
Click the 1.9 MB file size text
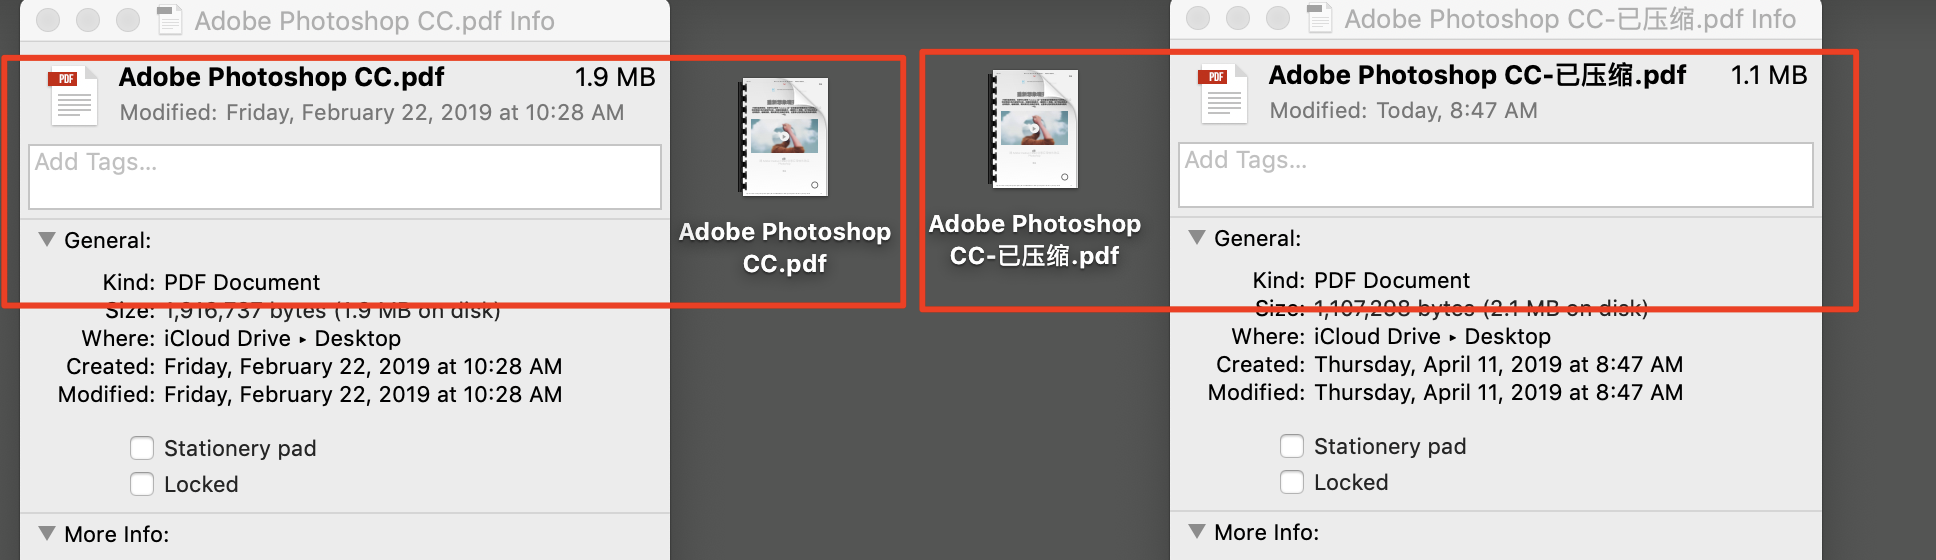(615, 77)
